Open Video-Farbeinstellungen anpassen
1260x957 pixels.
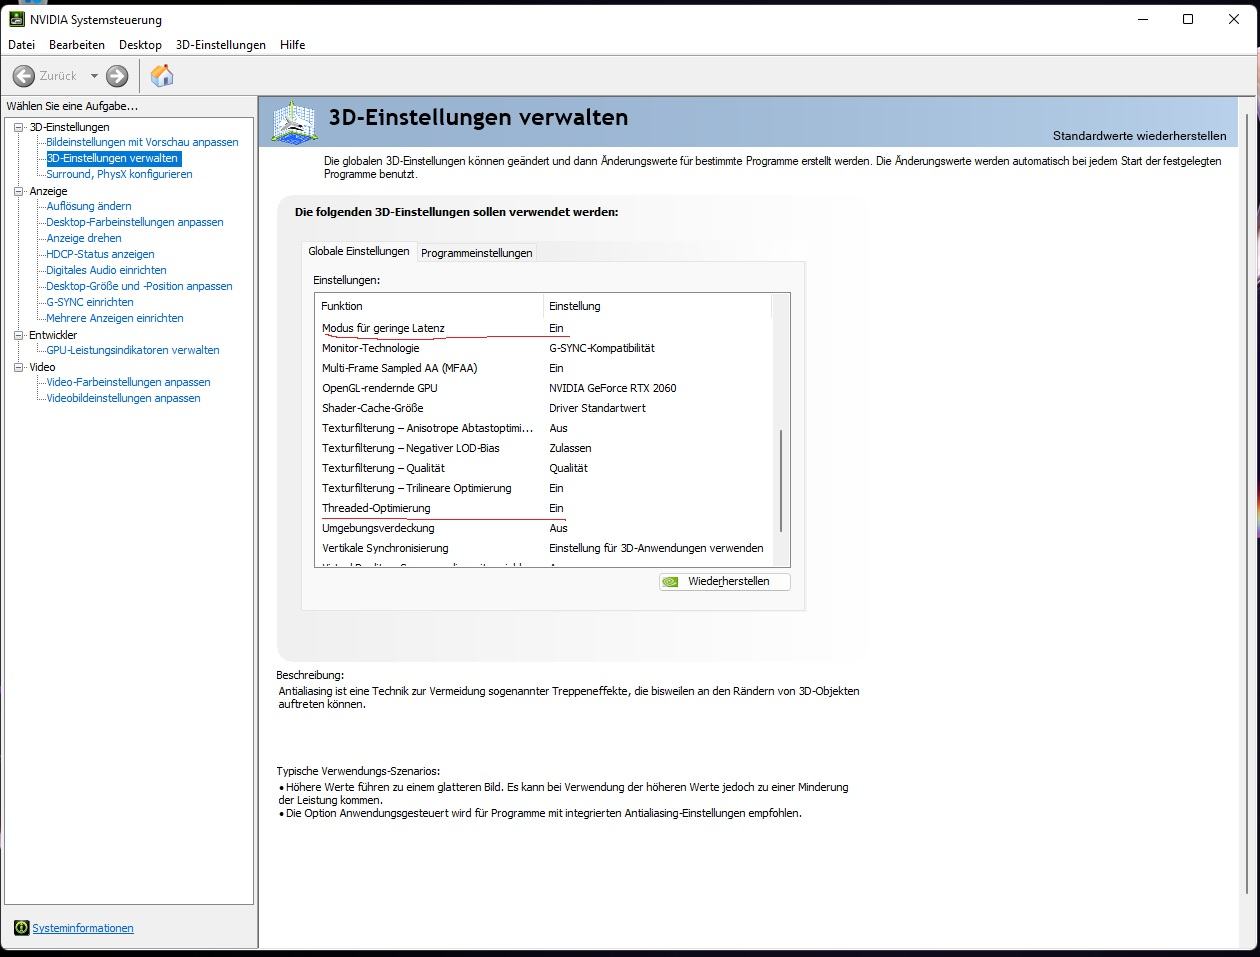click(x=128, y=382)
